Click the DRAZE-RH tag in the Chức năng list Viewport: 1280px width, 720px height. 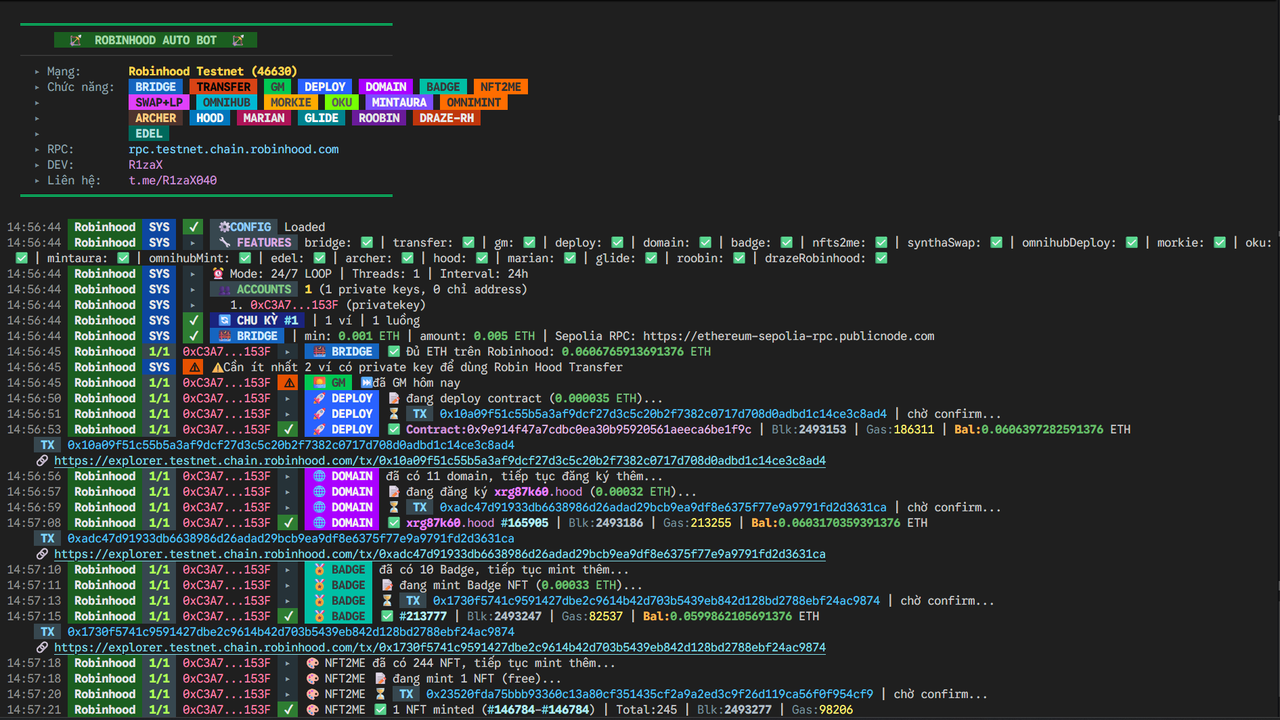(445, 118)
